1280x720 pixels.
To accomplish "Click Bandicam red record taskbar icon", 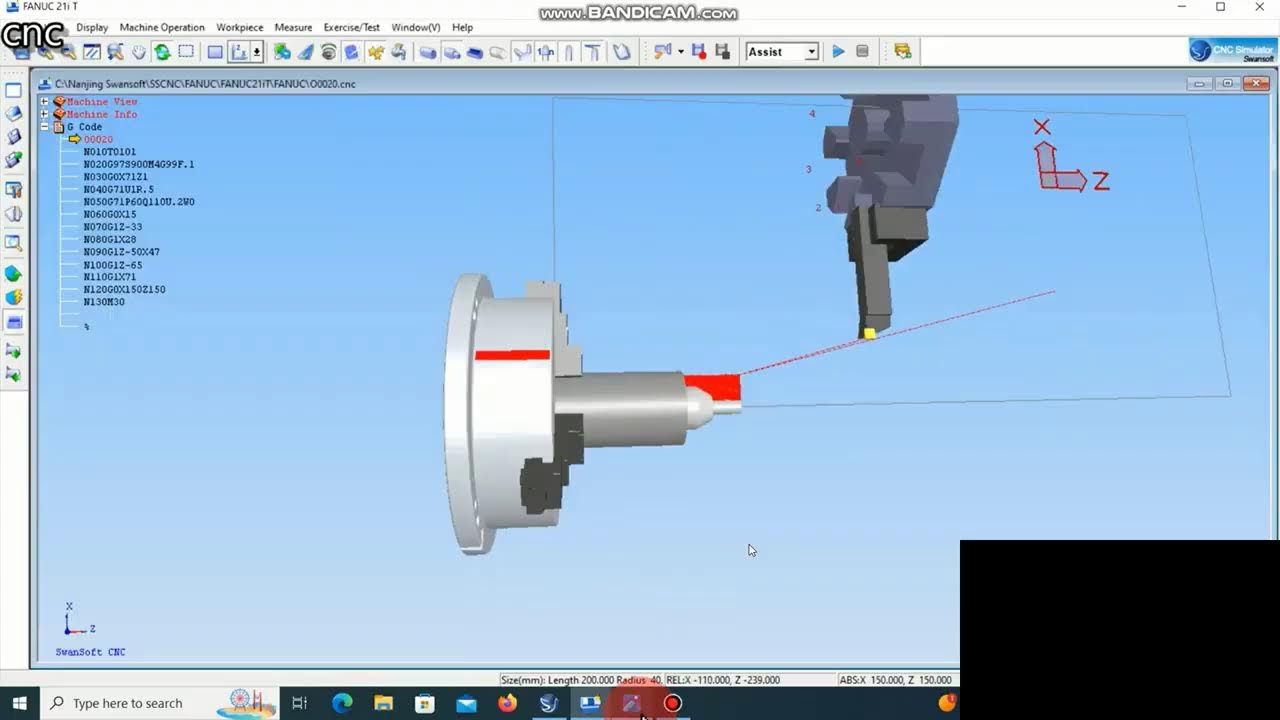I will pyautogui.click(x=672, y=703).
